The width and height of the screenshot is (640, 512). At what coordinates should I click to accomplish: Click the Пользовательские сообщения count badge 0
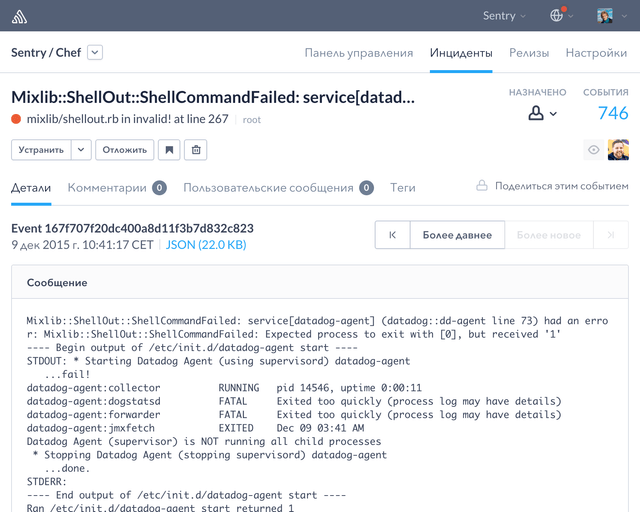tap(367, 188)
